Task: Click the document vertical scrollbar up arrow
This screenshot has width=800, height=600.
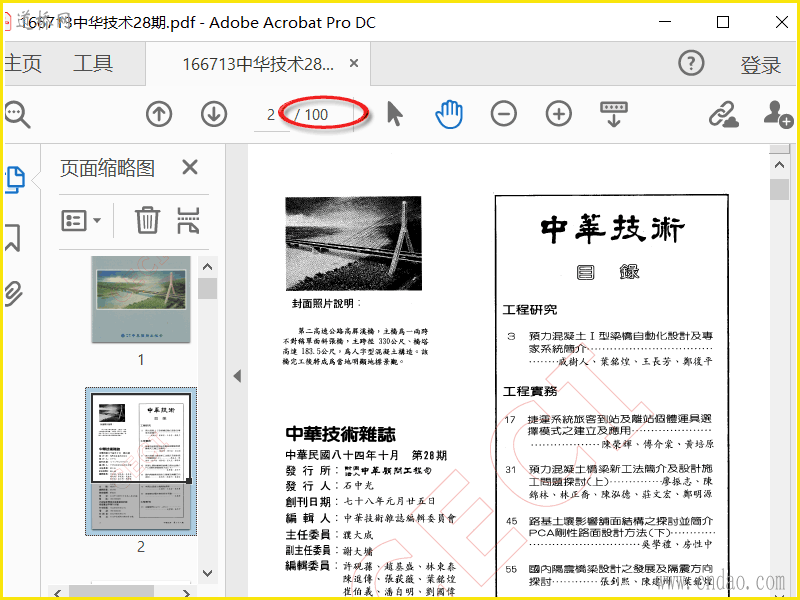Action: click(x=779, y=165)
